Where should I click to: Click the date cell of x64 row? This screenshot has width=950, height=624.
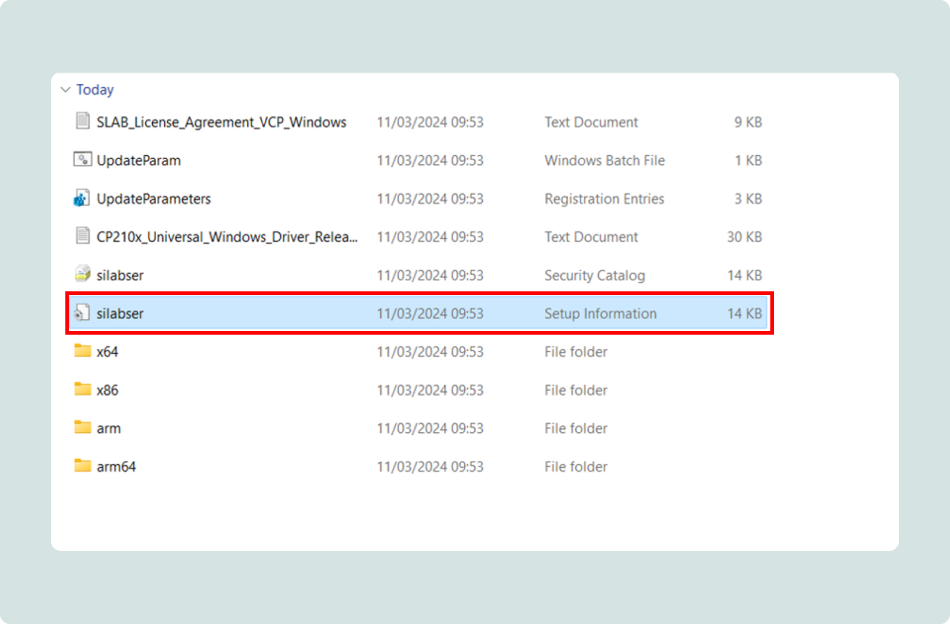(430, 352)
